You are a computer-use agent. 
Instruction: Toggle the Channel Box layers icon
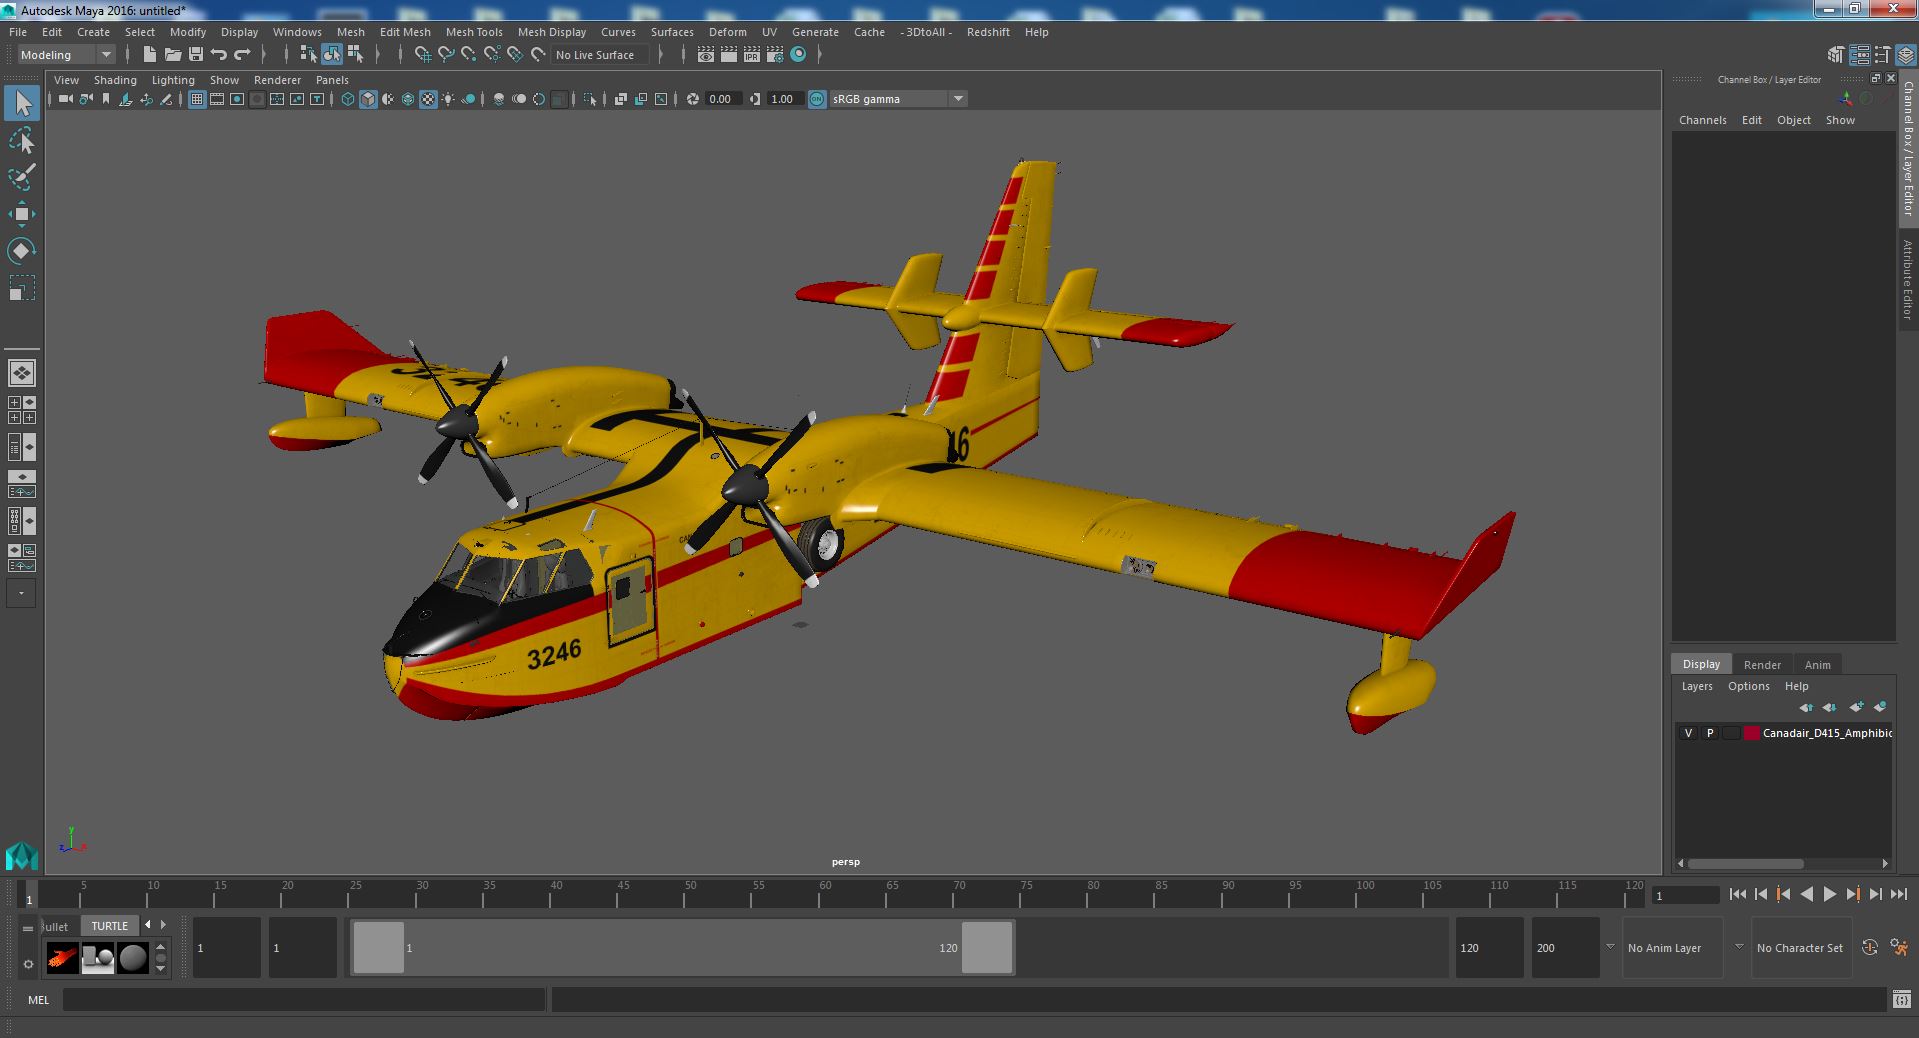click(1906, 55)
